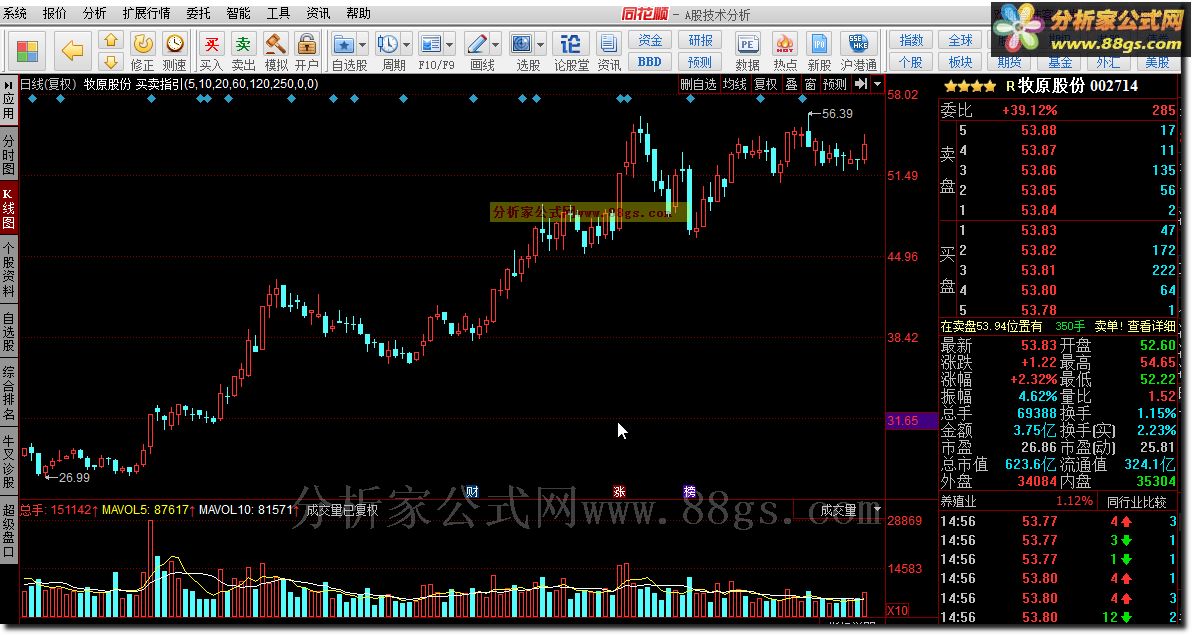The width and height of the screenshot is (1193, 635).
Task: Open the chart toolbar dropdown arrow
Action: pos(877,84)
